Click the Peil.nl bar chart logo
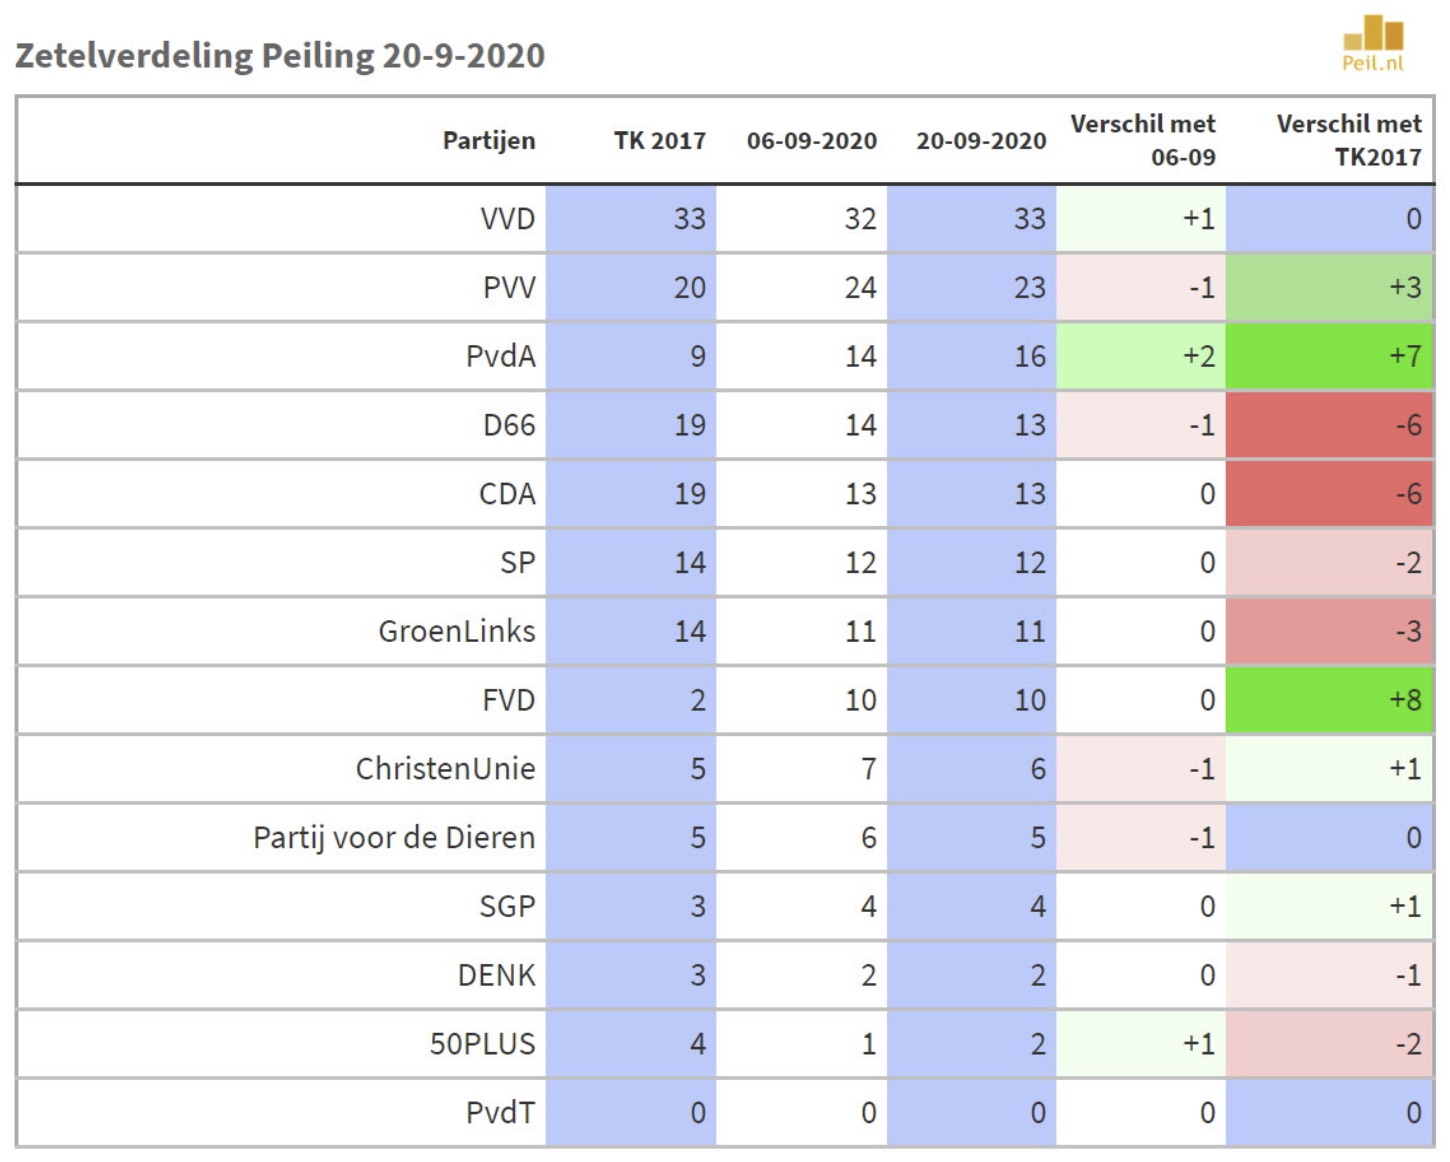1450x1162 pixels. (x=1373, y=42)
